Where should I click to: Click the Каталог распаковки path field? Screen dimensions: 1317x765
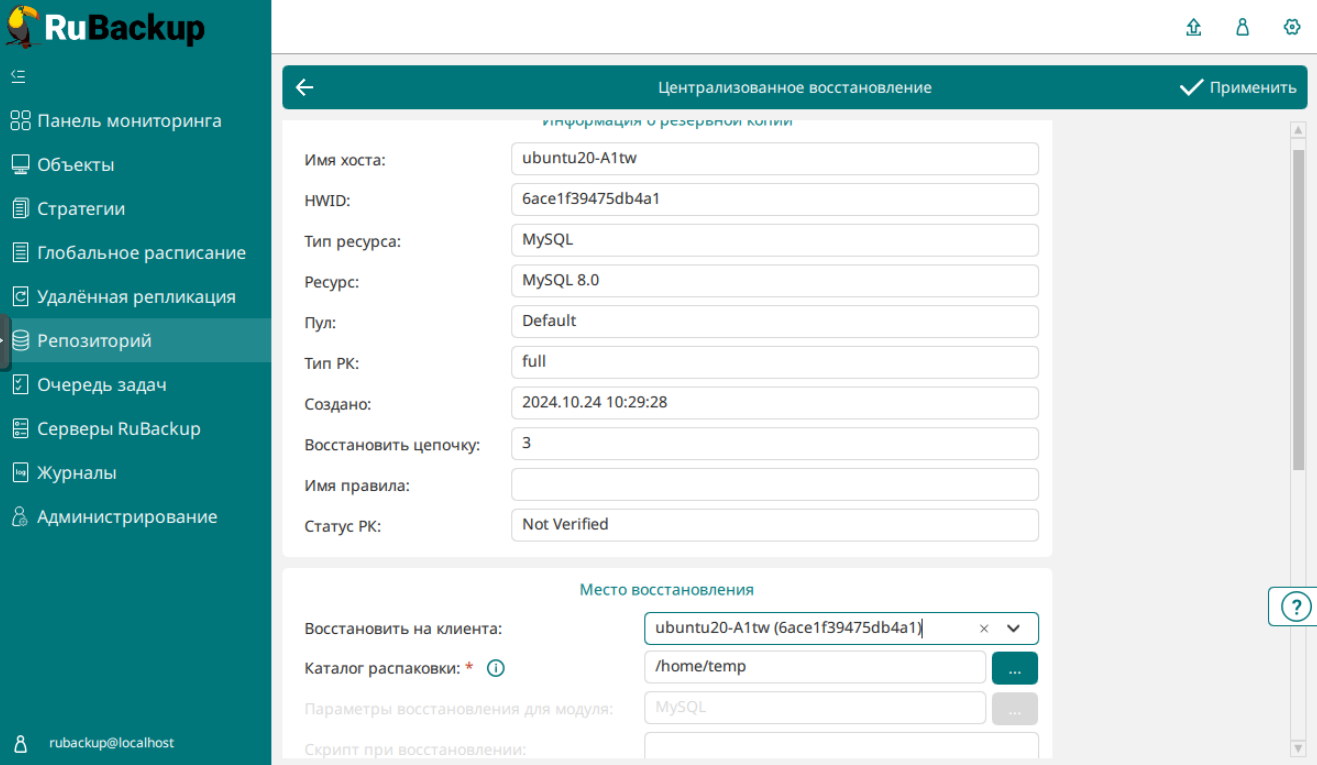pos(814,667)
